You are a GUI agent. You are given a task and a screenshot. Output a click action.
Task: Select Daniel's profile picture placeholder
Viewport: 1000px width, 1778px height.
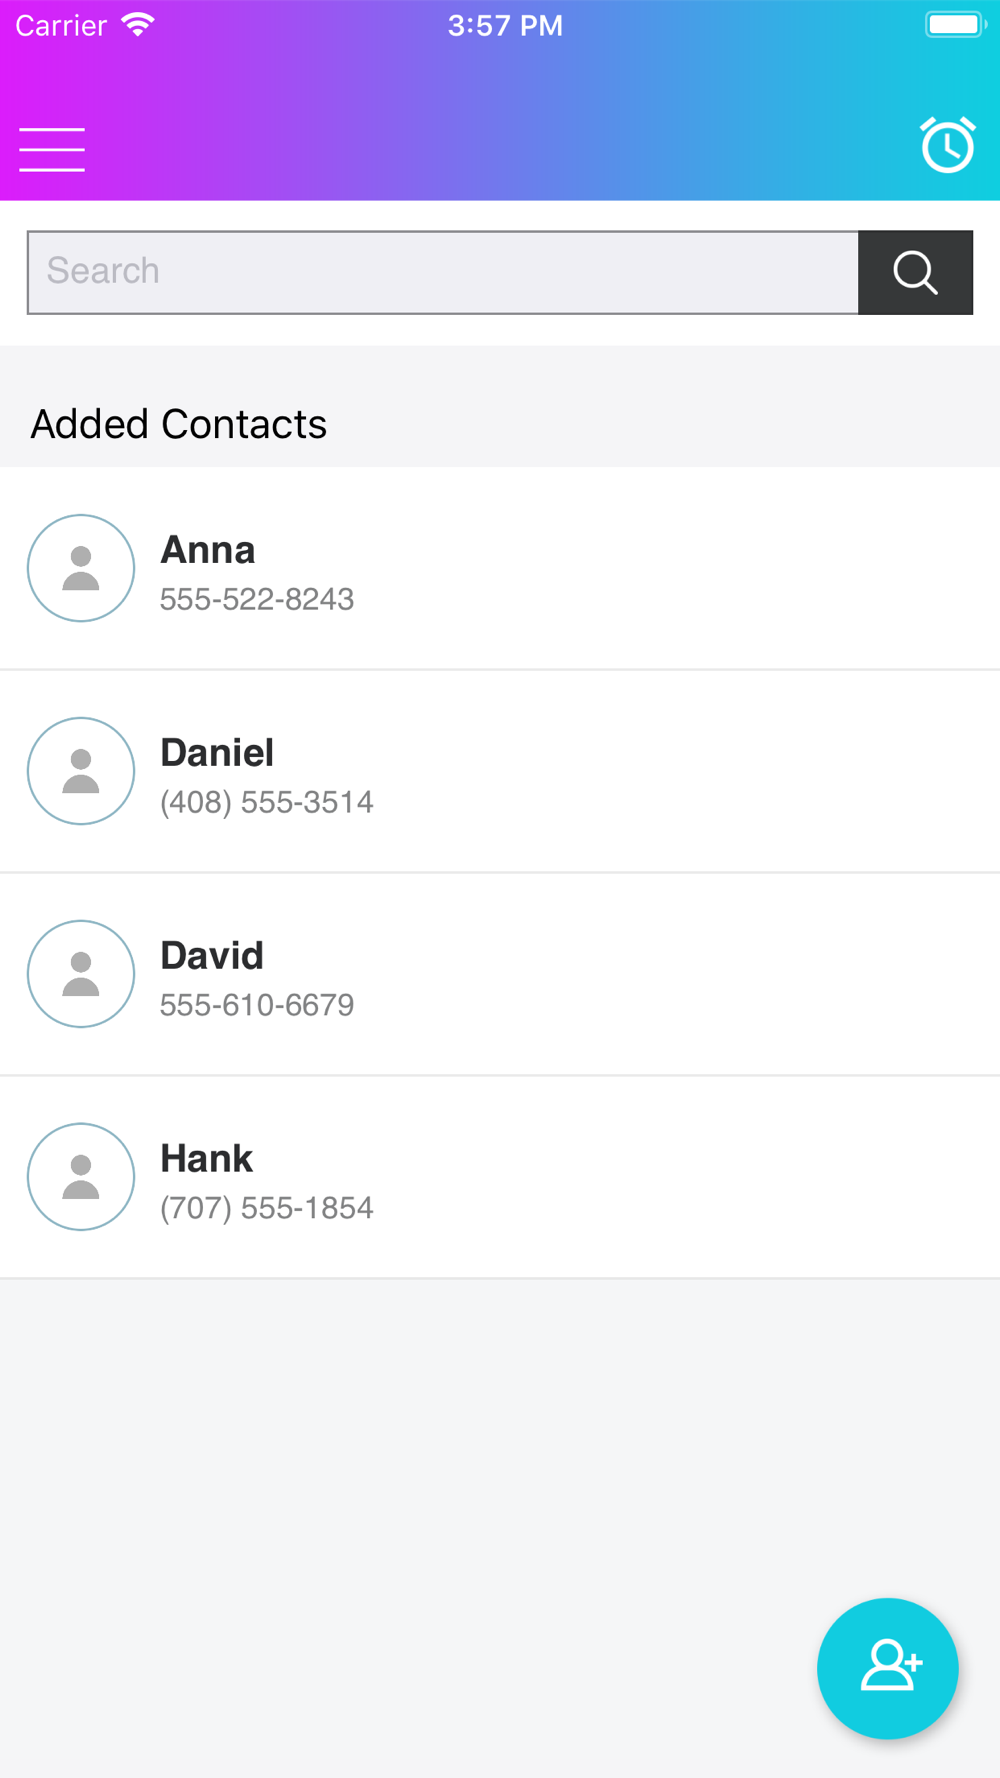[x=81, y=771]
